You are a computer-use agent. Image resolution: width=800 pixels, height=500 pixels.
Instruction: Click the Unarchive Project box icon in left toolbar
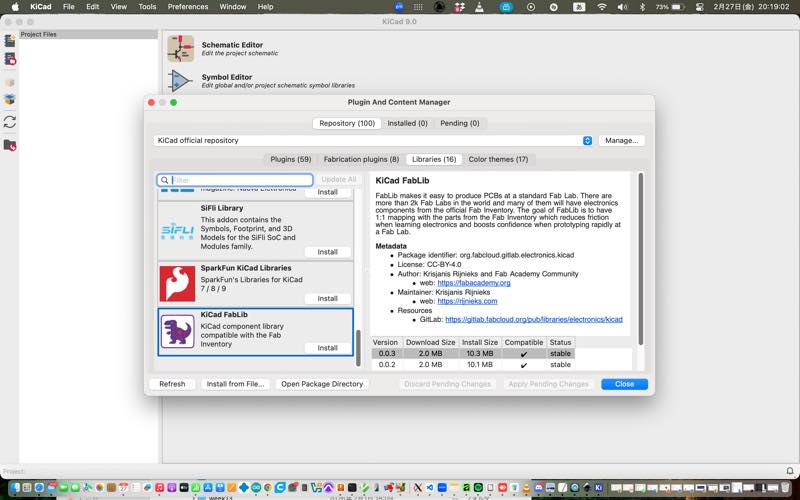10,99
